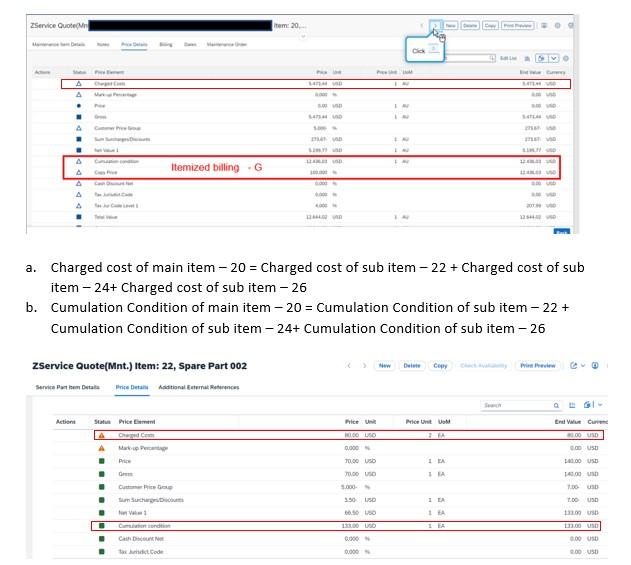Click New button in Item 20 toolbar
This screenshot has width=631, height=565.
click(450, 25)
